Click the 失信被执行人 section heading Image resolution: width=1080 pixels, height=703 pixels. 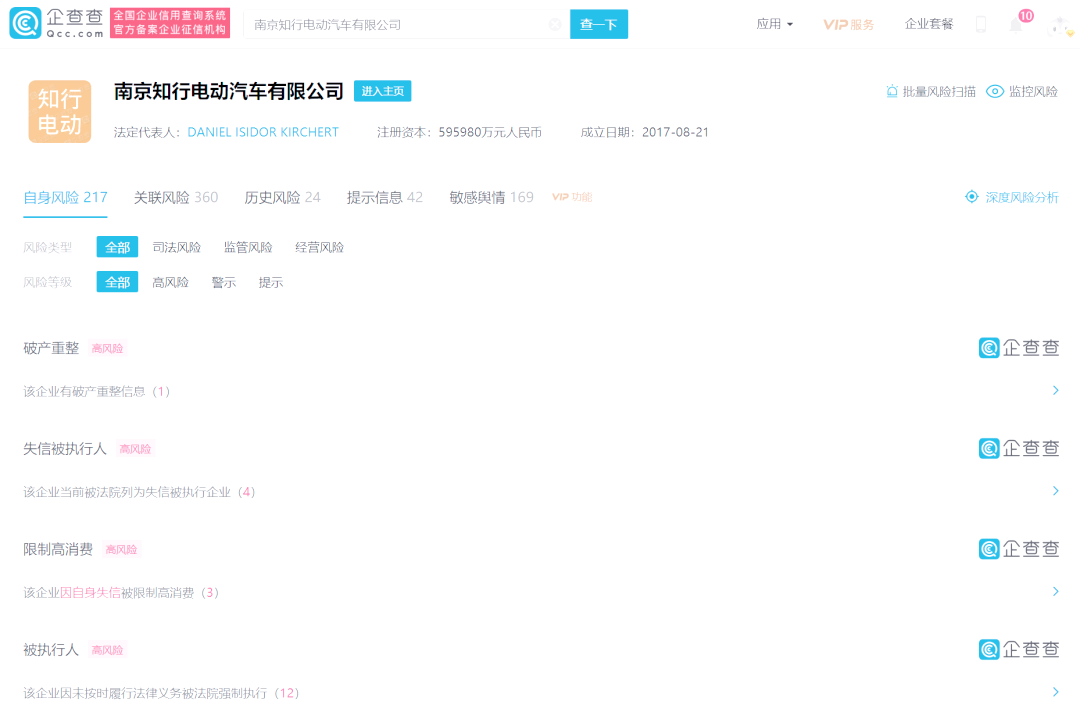click(65, 449)
